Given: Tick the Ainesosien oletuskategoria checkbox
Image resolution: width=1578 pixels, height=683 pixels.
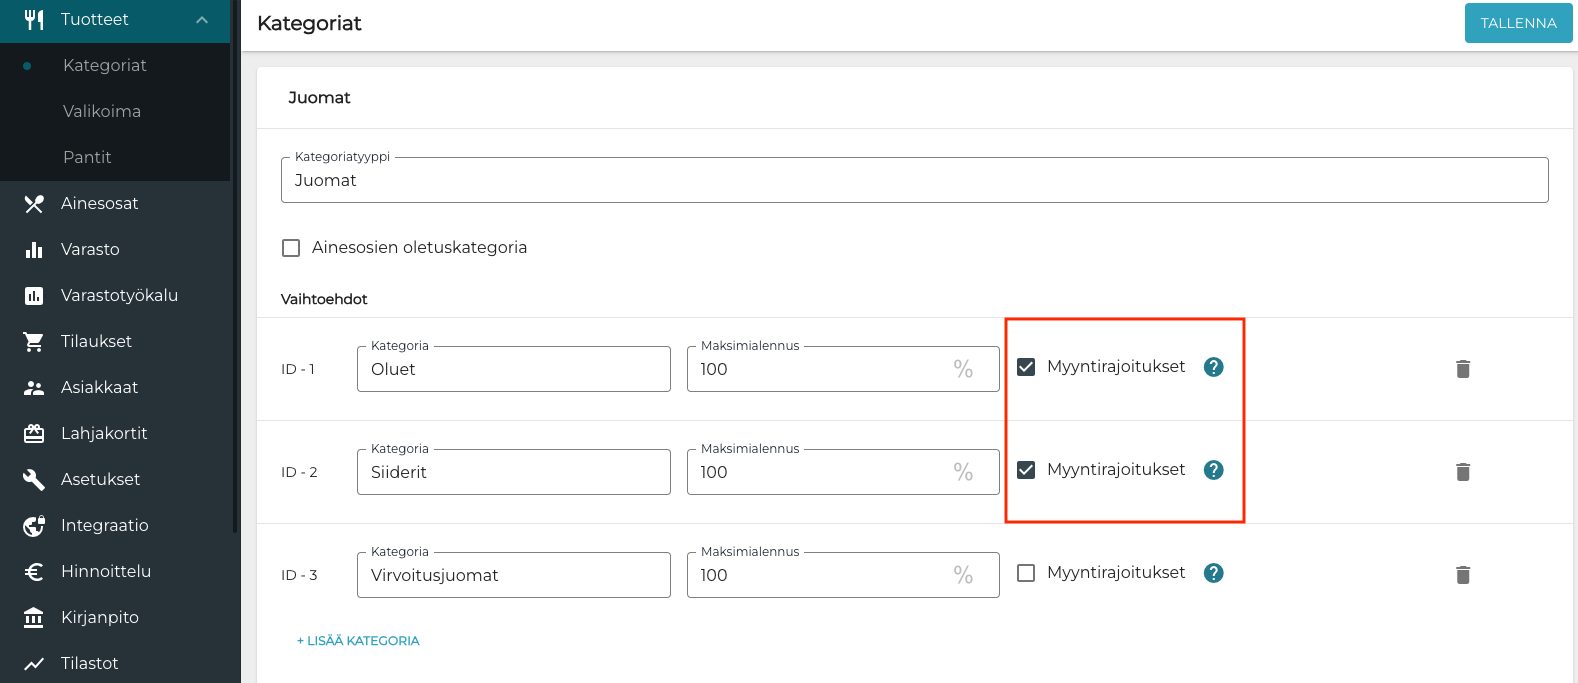Looking at the screenshot, I should 291,248.
